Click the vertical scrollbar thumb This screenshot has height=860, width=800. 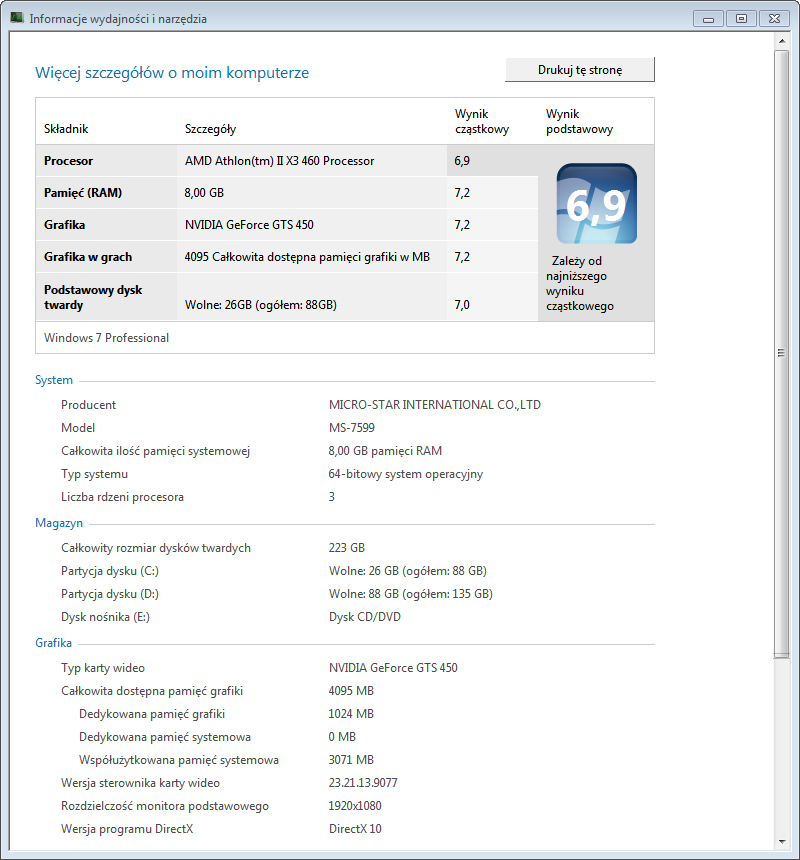click(783, 352)
